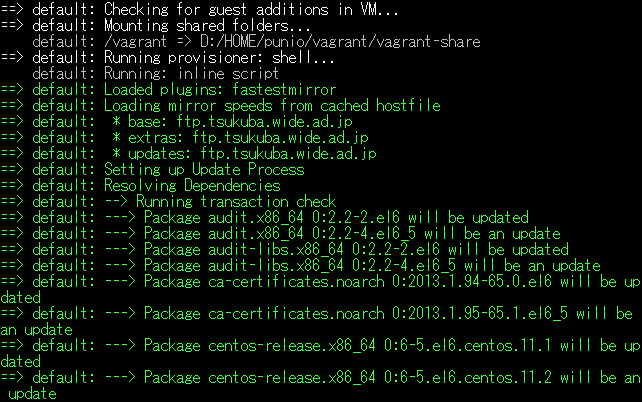Click the updates: ftp.tsukuba.wide.ad.jp mirror
The width and height of the screenshot is (642, 402).
tap(244, 154)
